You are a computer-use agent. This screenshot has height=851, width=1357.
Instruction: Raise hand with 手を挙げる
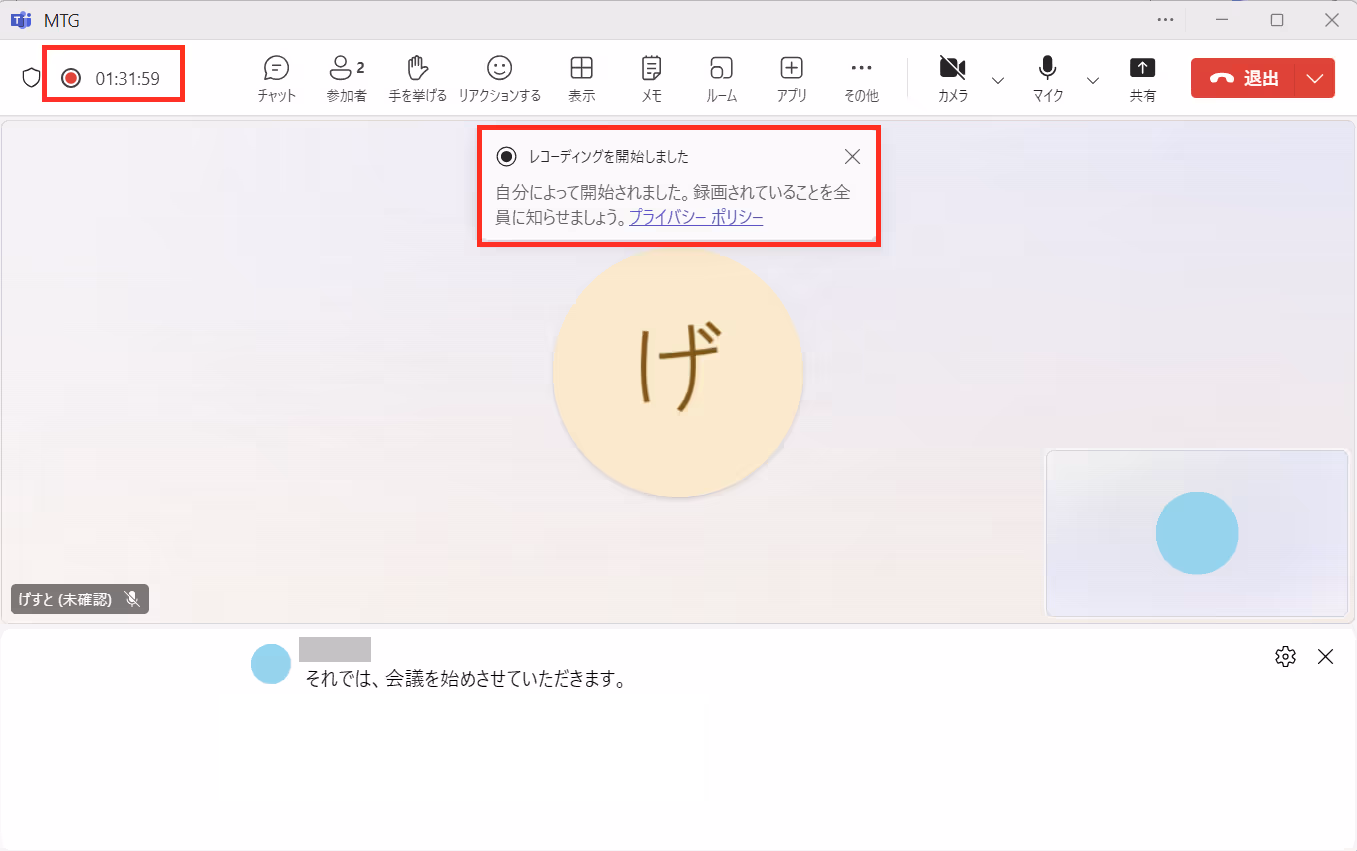(417, 79)
